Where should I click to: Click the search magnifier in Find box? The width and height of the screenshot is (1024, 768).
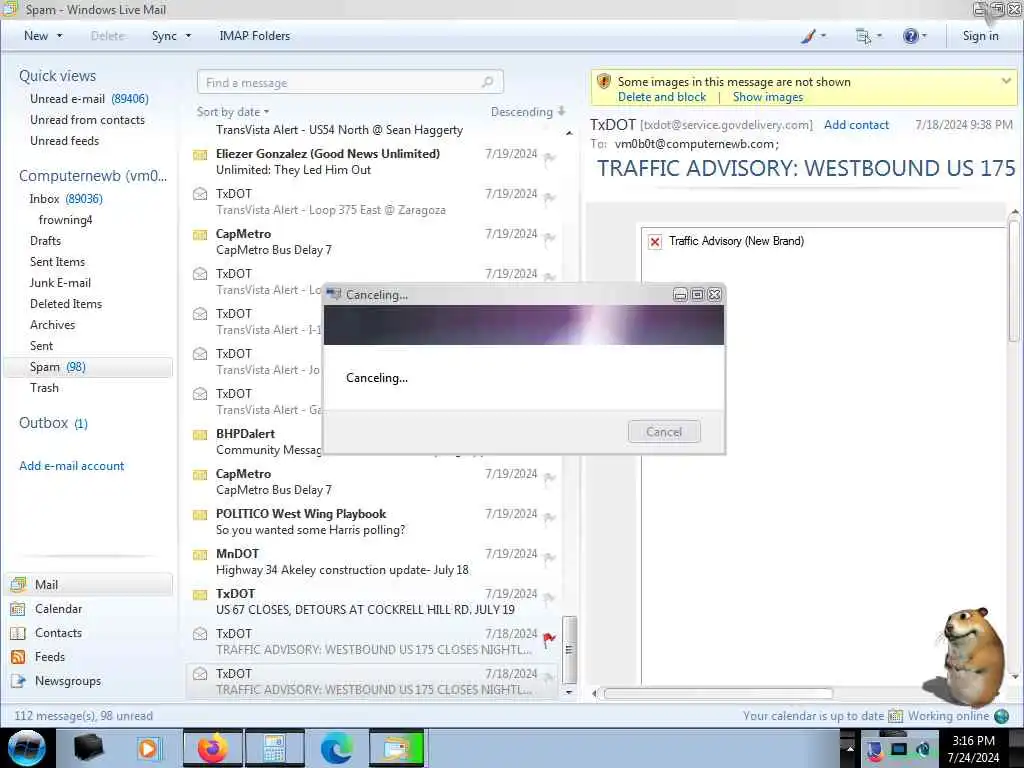(487, 82)
